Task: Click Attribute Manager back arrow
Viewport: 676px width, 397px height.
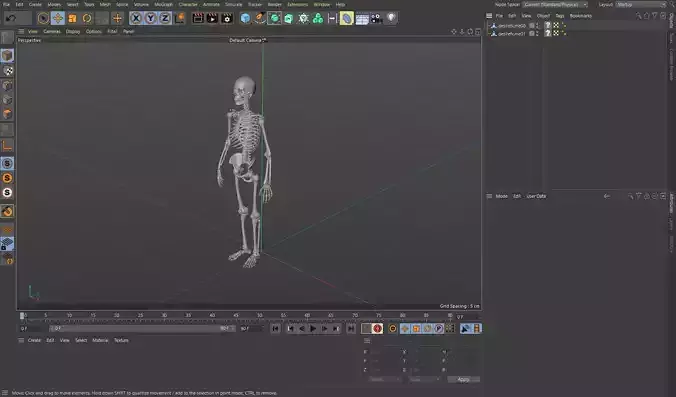Action: 607,196
